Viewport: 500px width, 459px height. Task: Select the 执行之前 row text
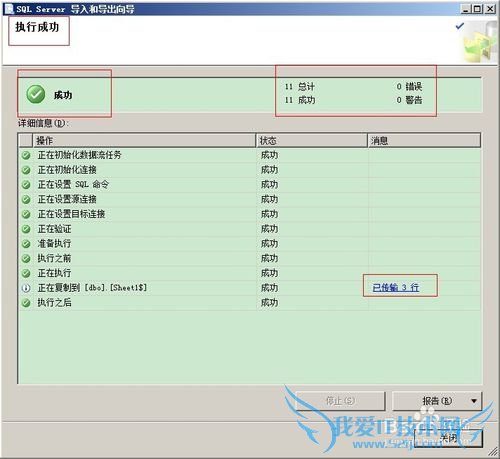tap(54, 258)
